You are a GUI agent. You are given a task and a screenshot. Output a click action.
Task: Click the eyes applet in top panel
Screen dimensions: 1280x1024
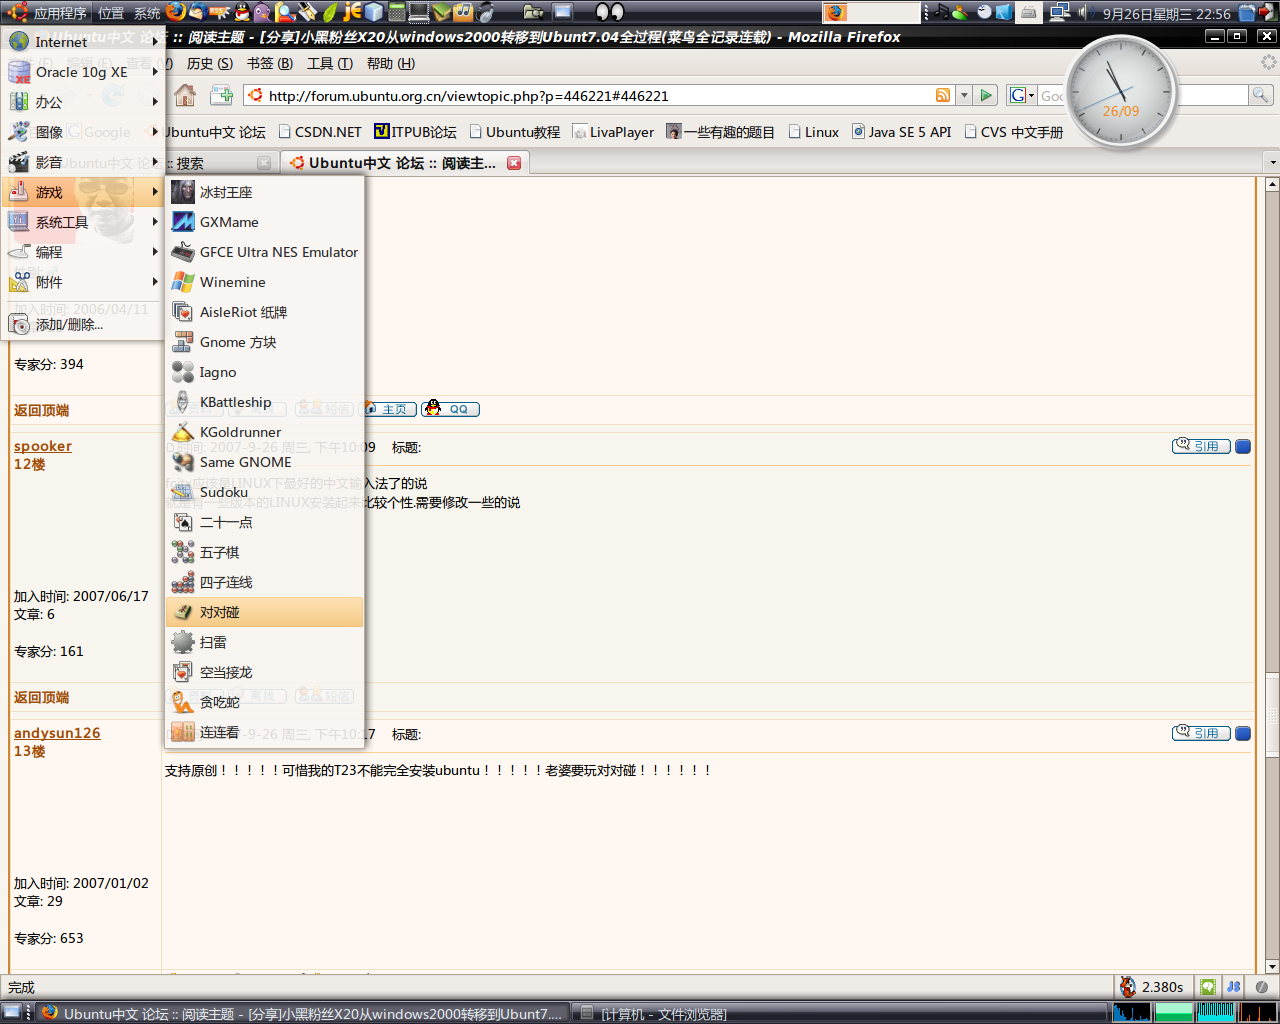click(610, 12)
